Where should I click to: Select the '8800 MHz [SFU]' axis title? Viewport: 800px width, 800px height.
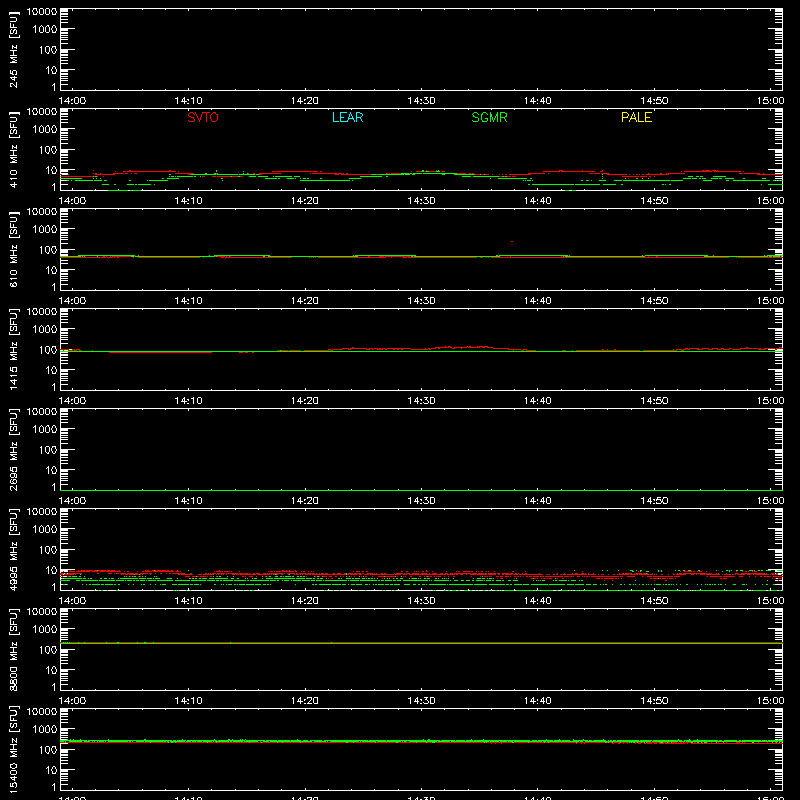tap(13, 649)
